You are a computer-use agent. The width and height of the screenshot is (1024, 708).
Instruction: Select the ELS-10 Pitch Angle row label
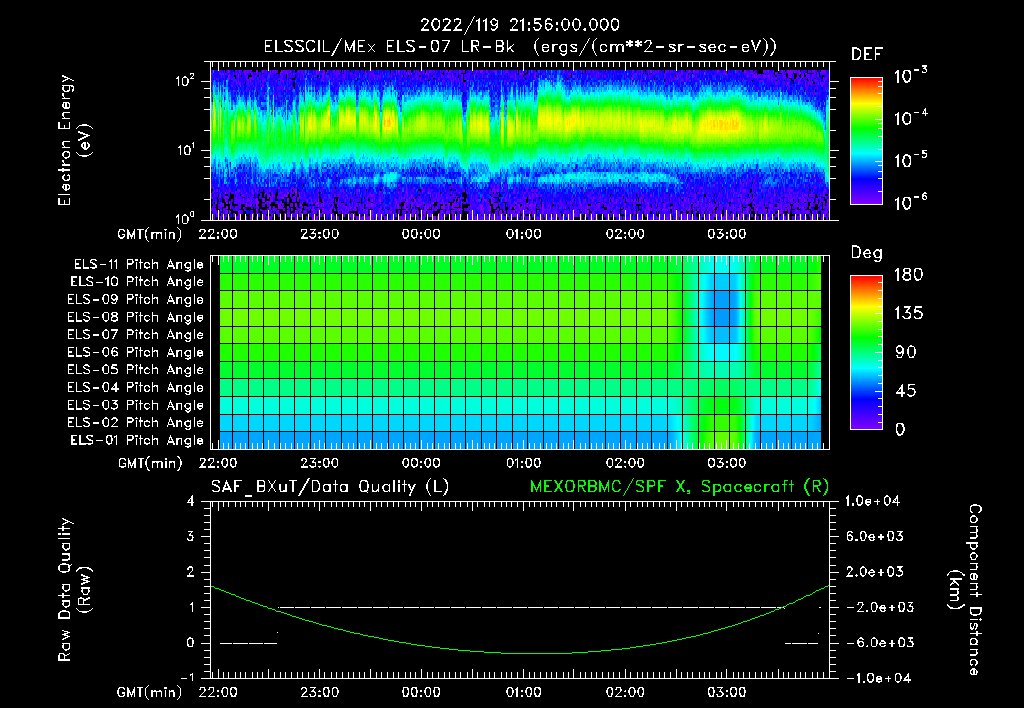coord(137,282)
